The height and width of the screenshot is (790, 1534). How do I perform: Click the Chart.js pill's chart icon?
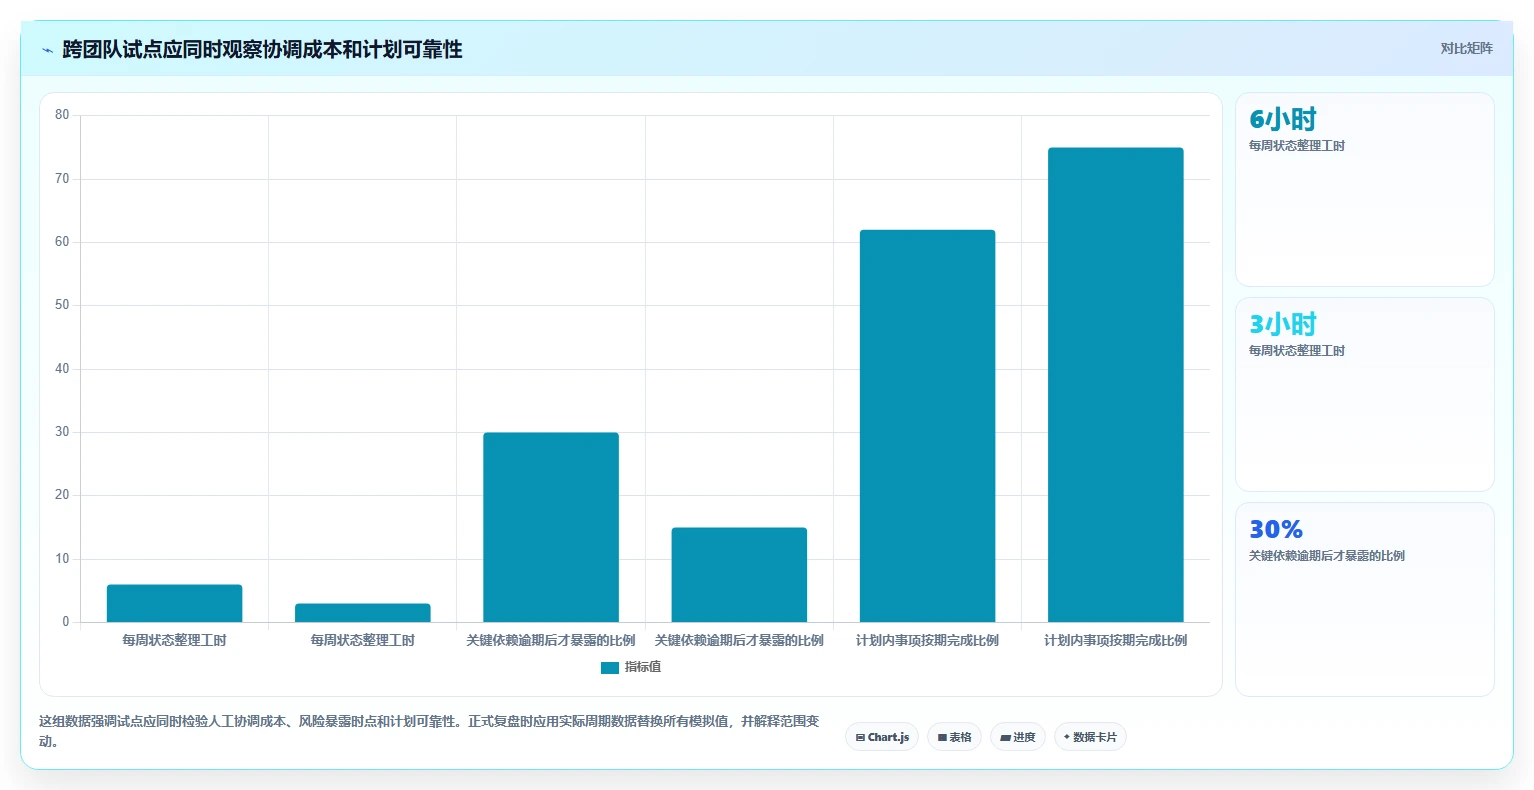(x=860, y=737)
